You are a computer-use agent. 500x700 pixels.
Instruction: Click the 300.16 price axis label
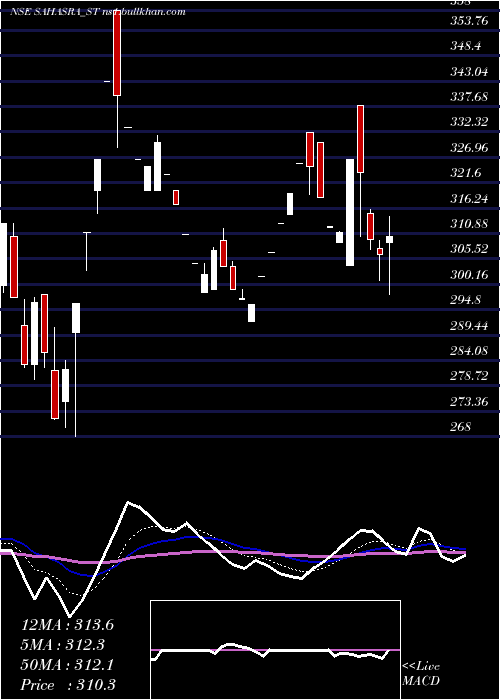click(469, 275)
